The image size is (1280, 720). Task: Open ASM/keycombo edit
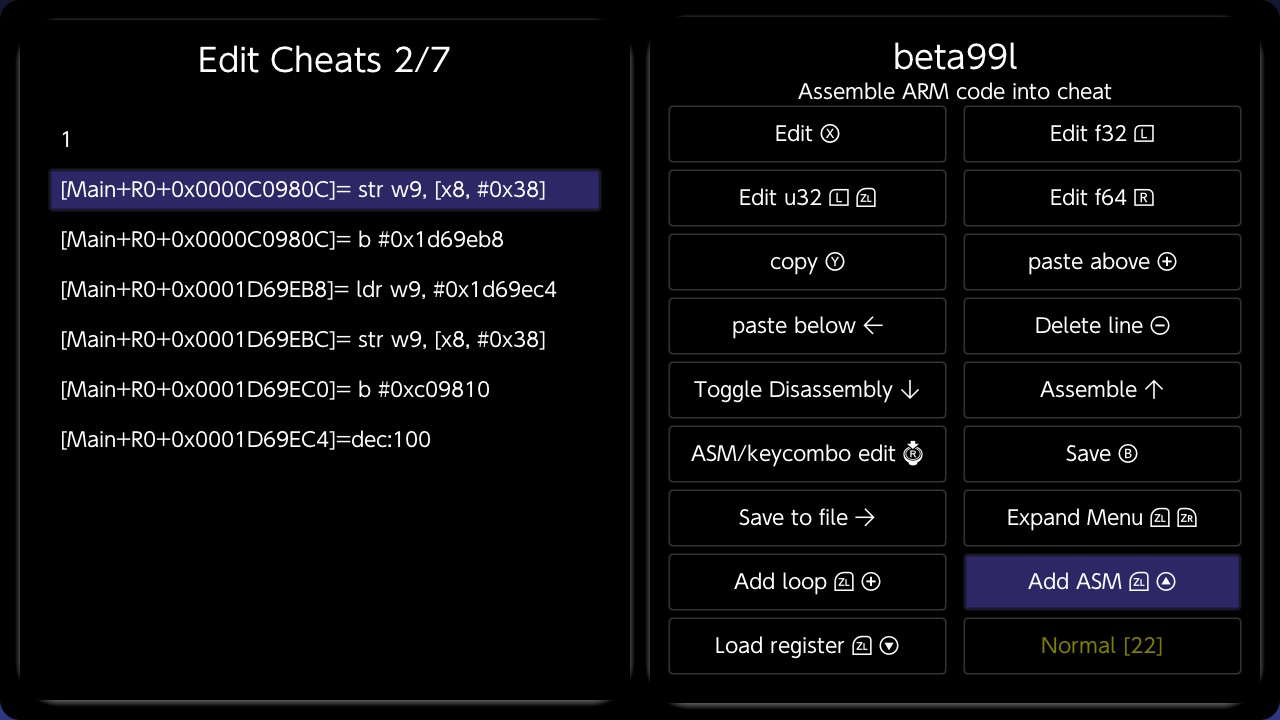coord(807,454)
